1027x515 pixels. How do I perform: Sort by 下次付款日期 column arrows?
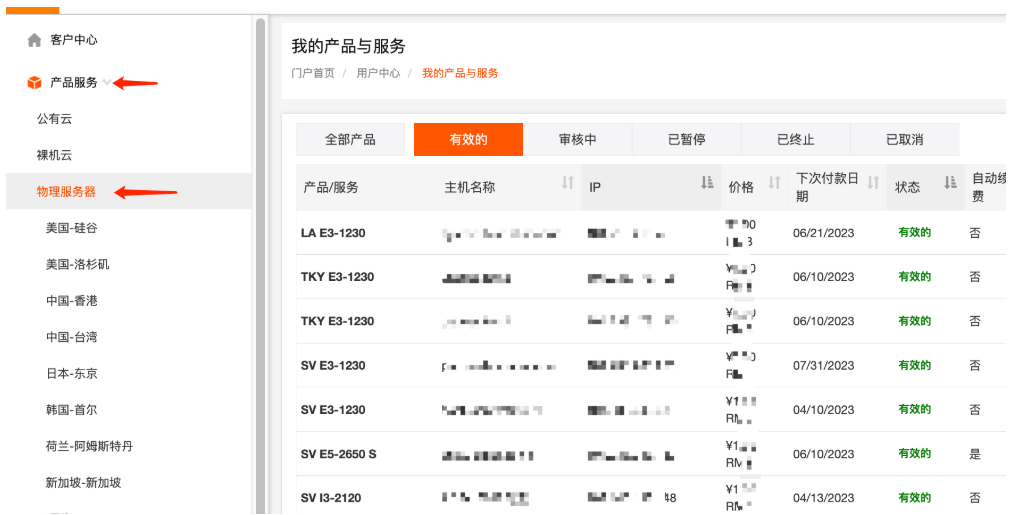873,183
